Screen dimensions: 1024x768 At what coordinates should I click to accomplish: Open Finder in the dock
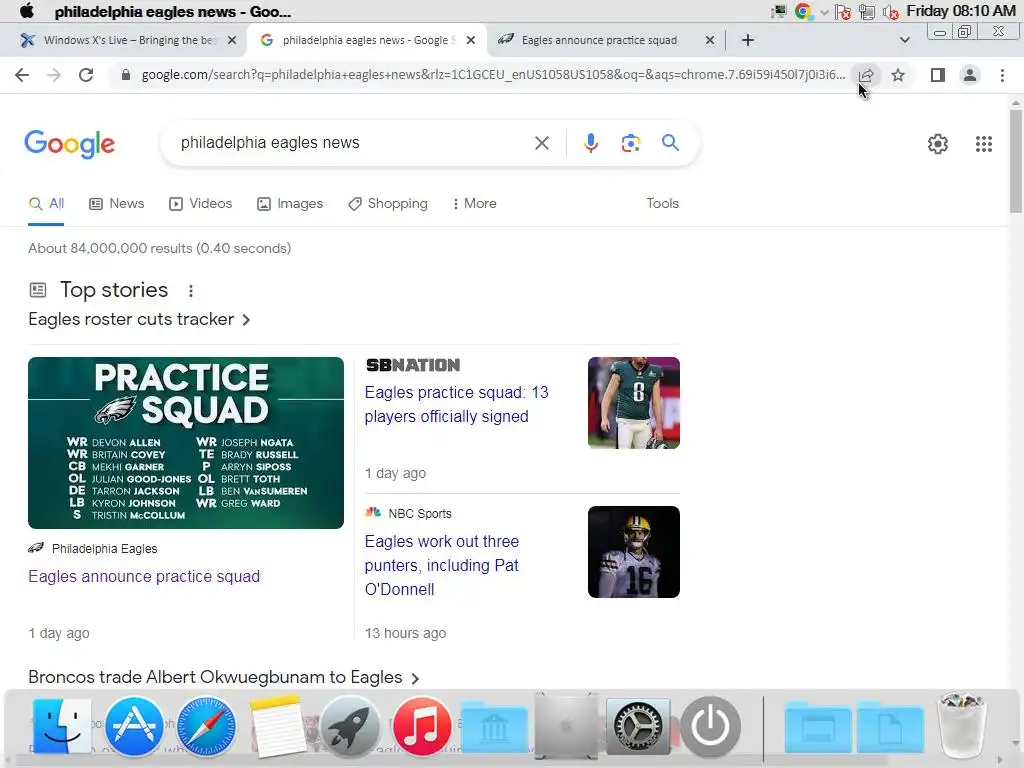coord(62,726)
